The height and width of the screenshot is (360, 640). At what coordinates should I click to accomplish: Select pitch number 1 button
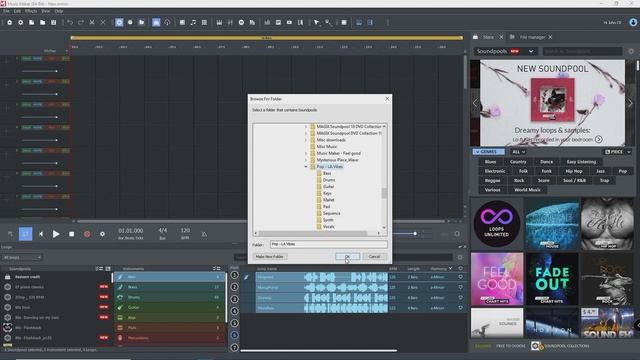(234, 275)
